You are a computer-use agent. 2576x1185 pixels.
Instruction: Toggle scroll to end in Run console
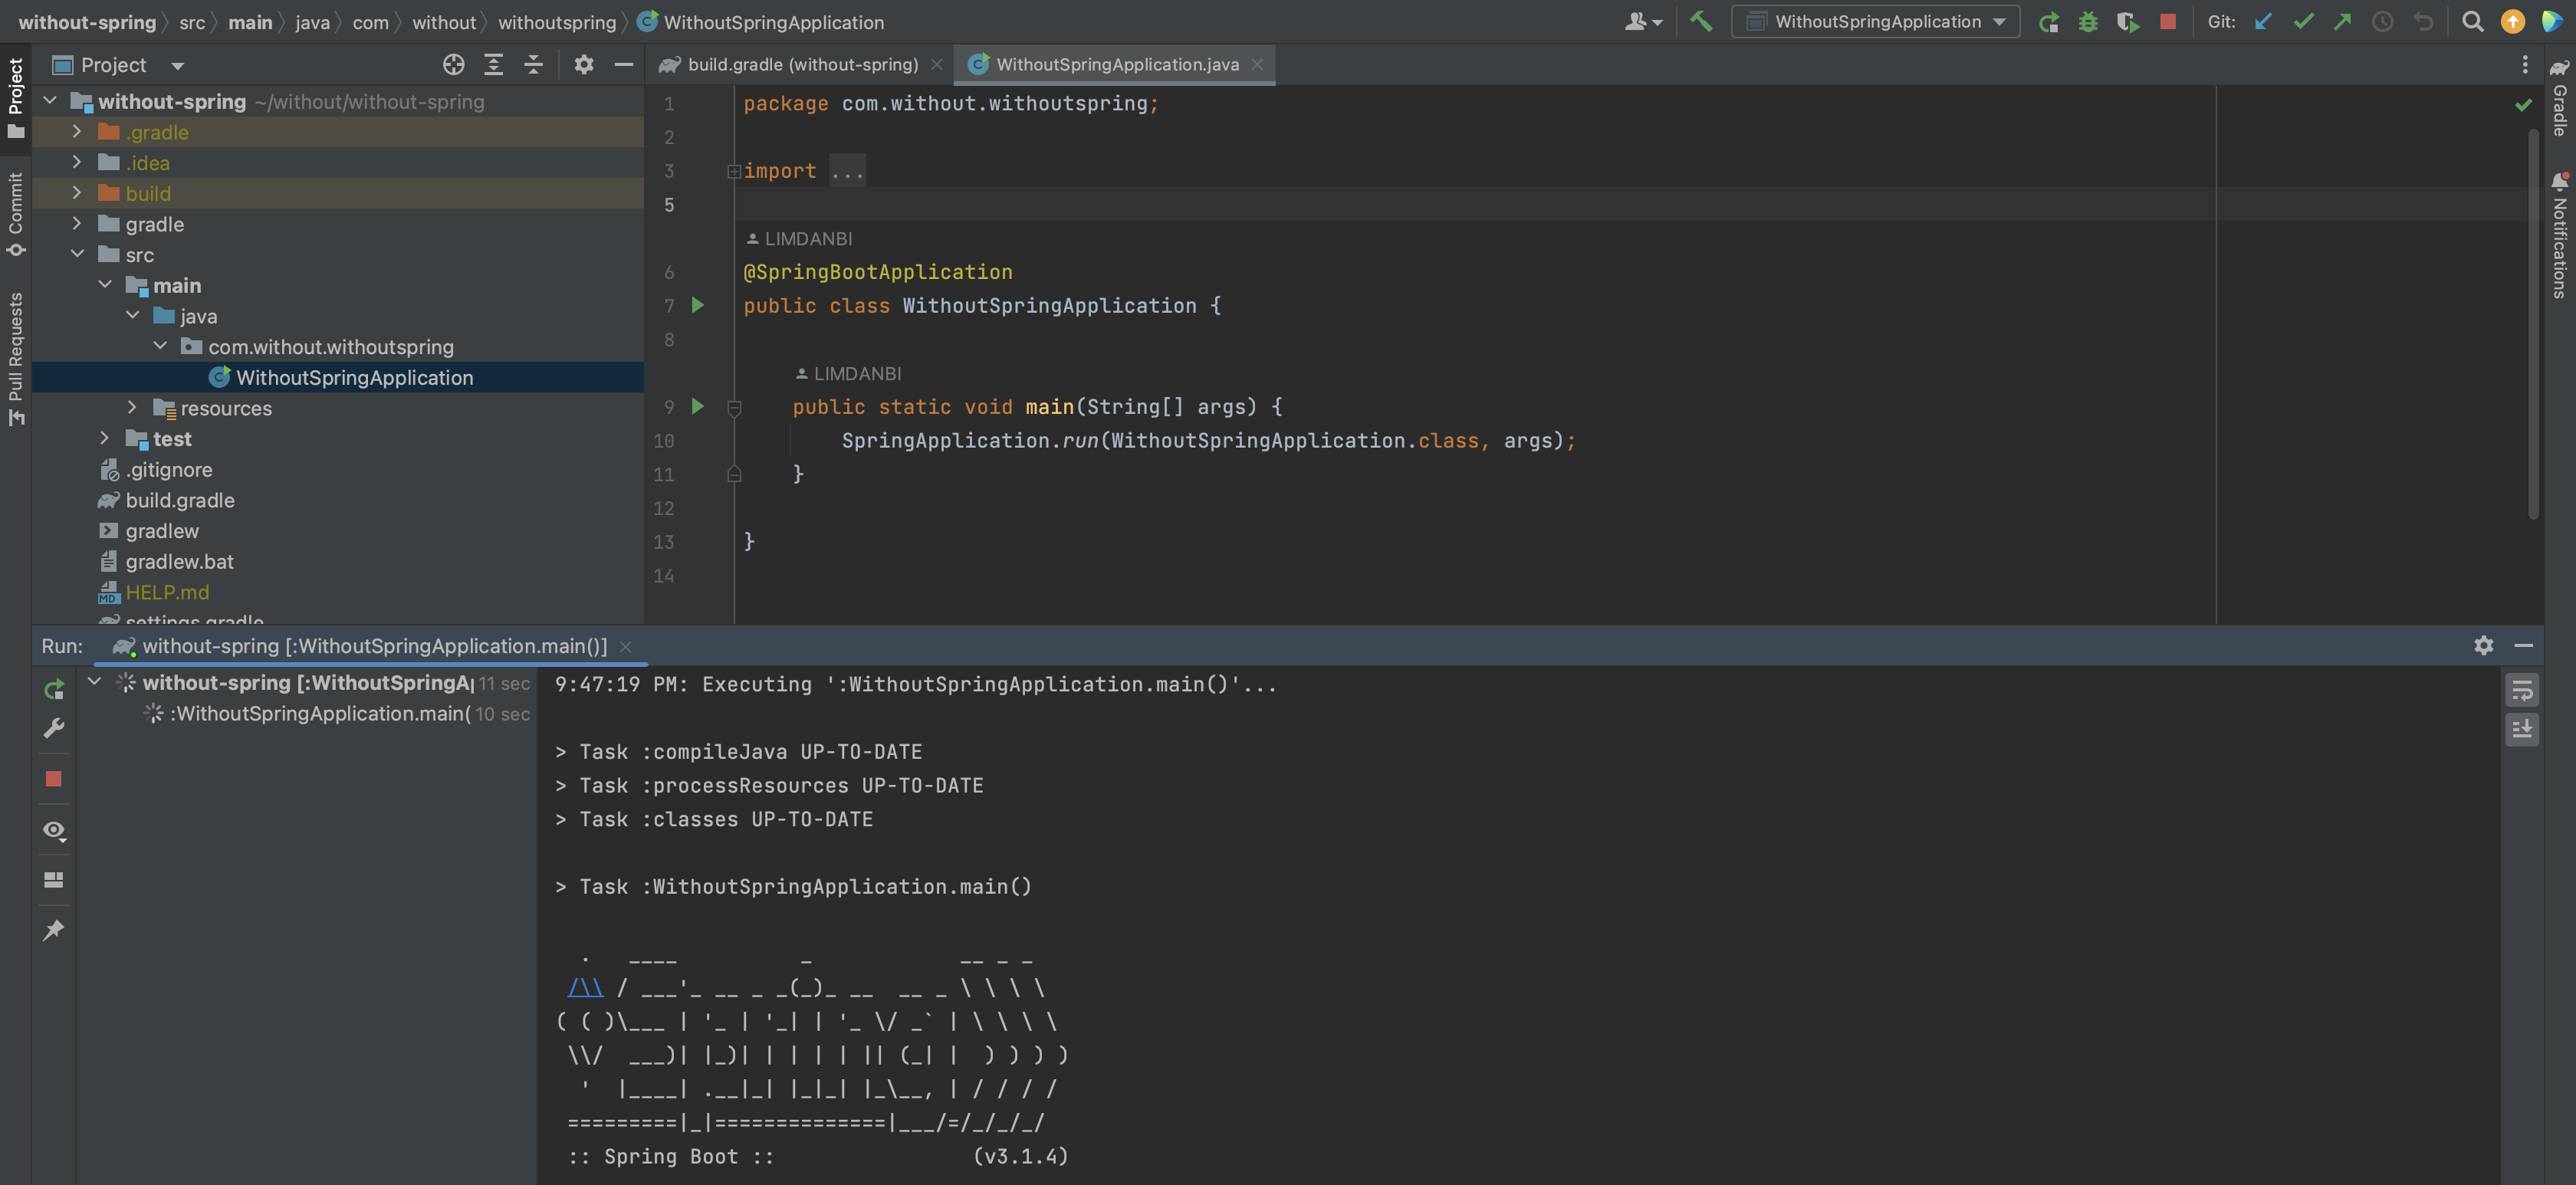click(2522, 729)
